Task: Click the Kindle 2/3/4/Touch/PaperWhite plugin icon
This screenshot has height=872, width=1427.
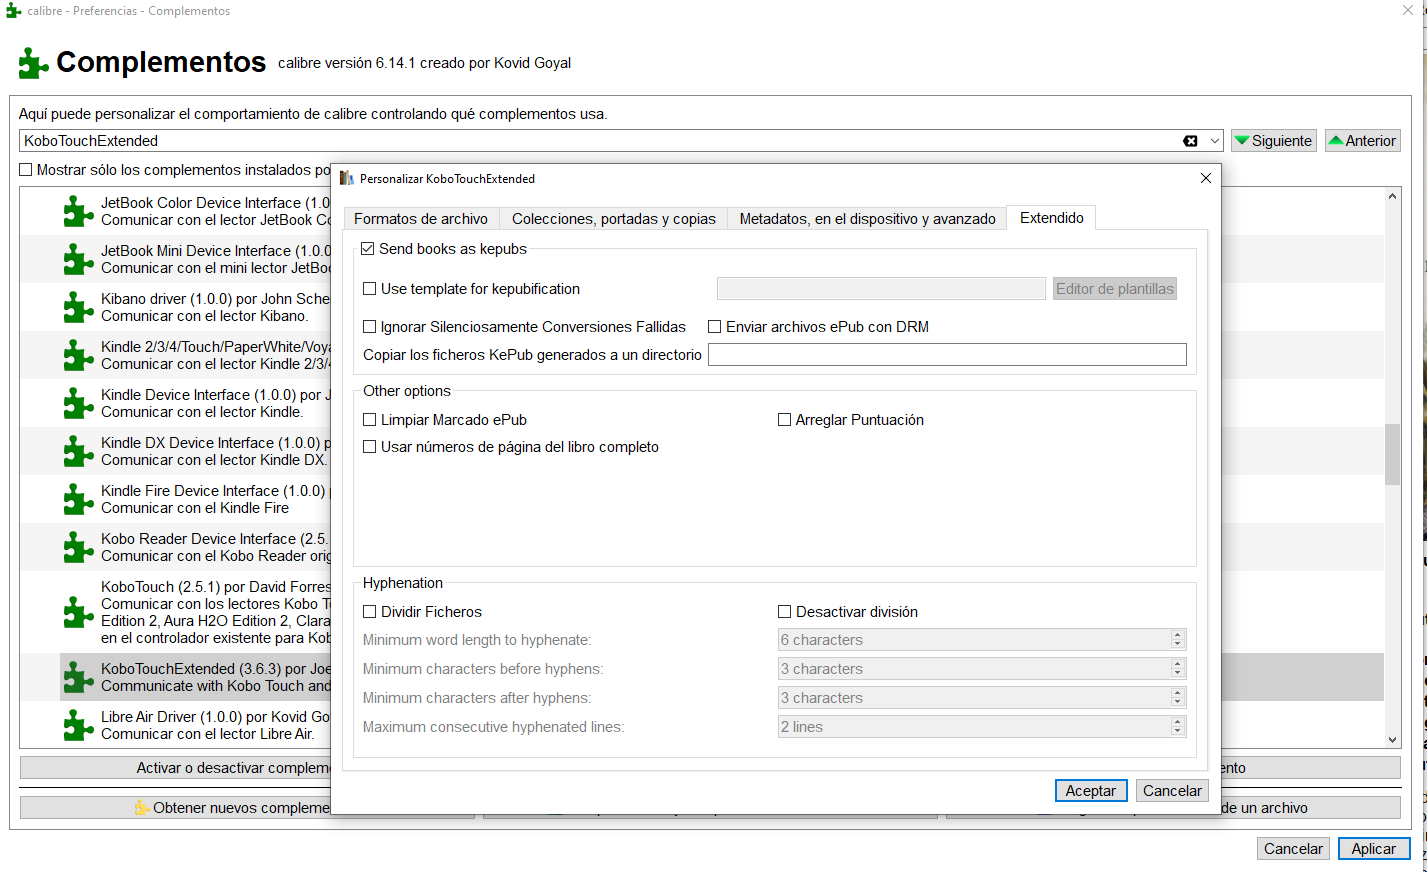Action: point(78,355)
